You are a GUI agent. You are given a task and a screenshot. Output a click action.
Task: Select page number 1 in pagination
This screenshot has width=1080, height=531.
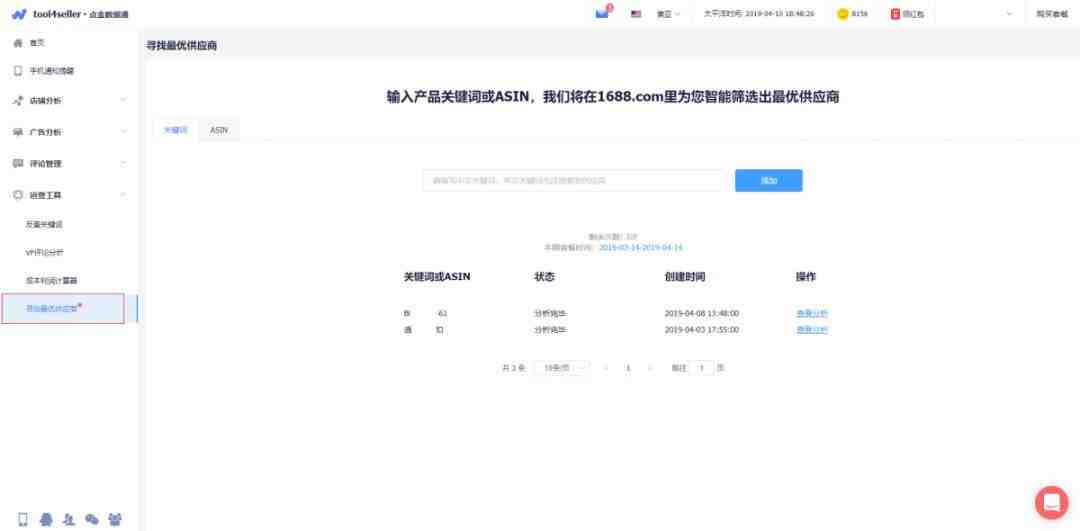pos(628,368)
